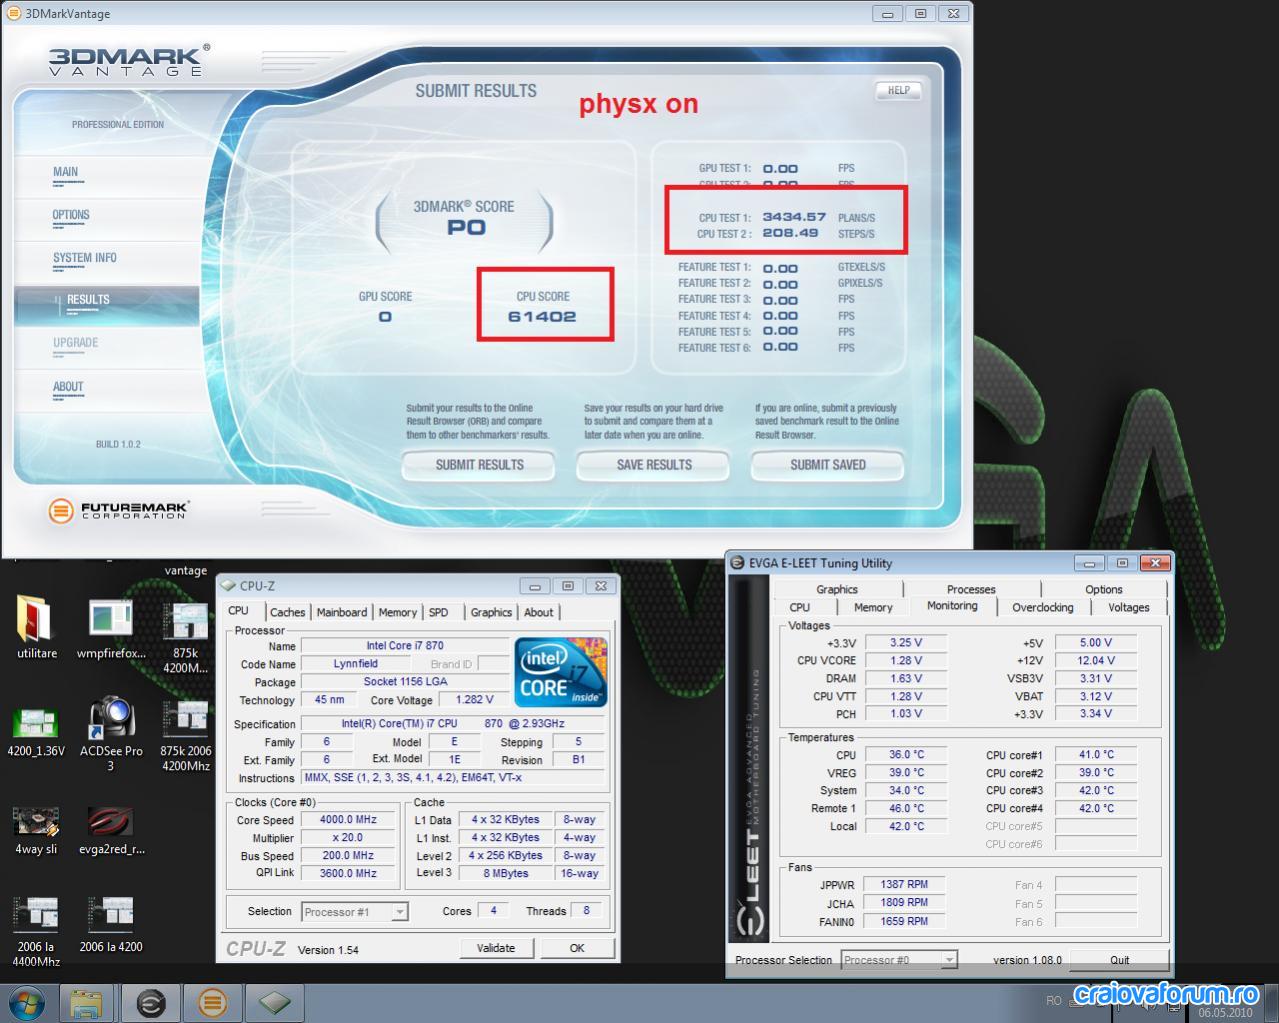
Task: Open the wmpfirefox desktop icon
Action: coord(111,629)
